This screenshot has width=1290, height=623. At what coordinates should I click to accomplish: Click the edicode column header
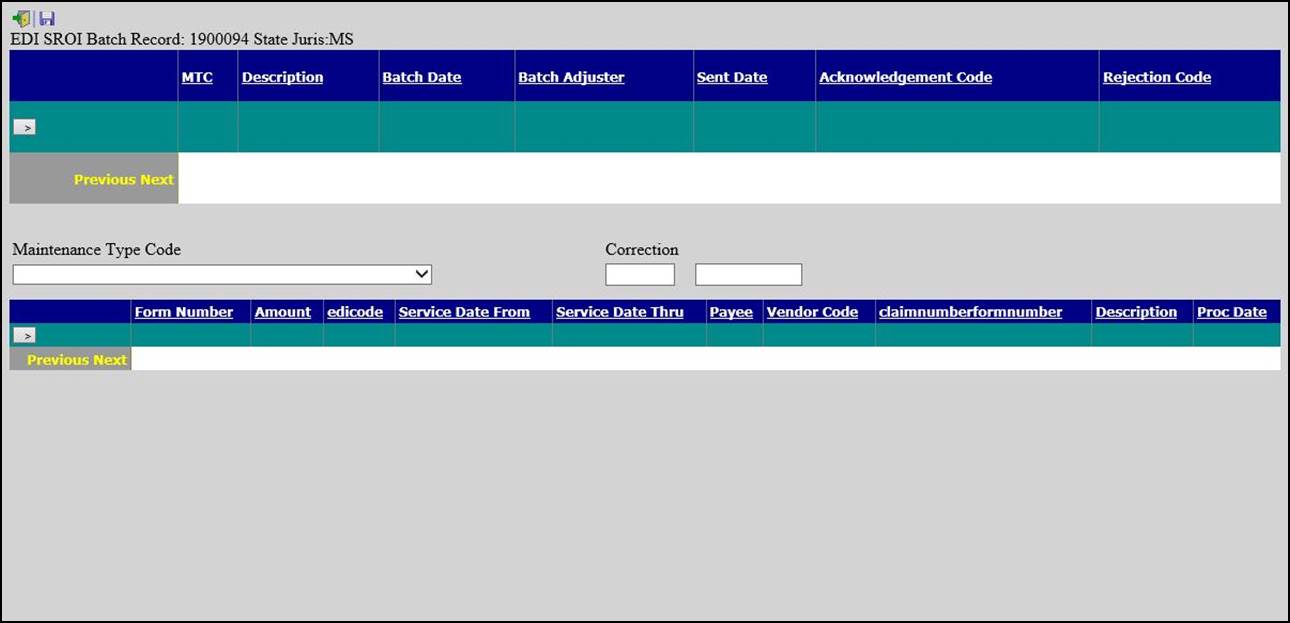[355, 312]
